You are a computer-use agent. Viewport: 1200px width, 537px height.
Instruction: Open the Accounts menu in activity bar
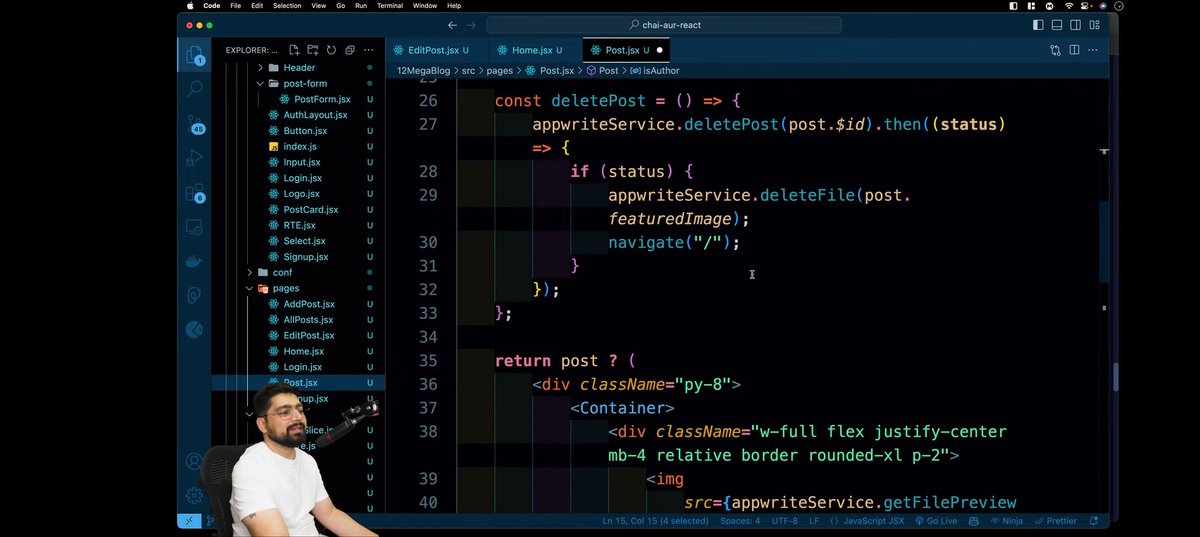coord(195,462)
